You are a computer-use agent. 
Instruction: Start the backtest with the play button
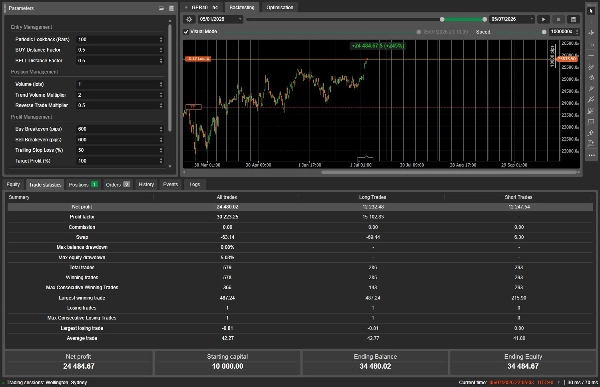[543, 19]
